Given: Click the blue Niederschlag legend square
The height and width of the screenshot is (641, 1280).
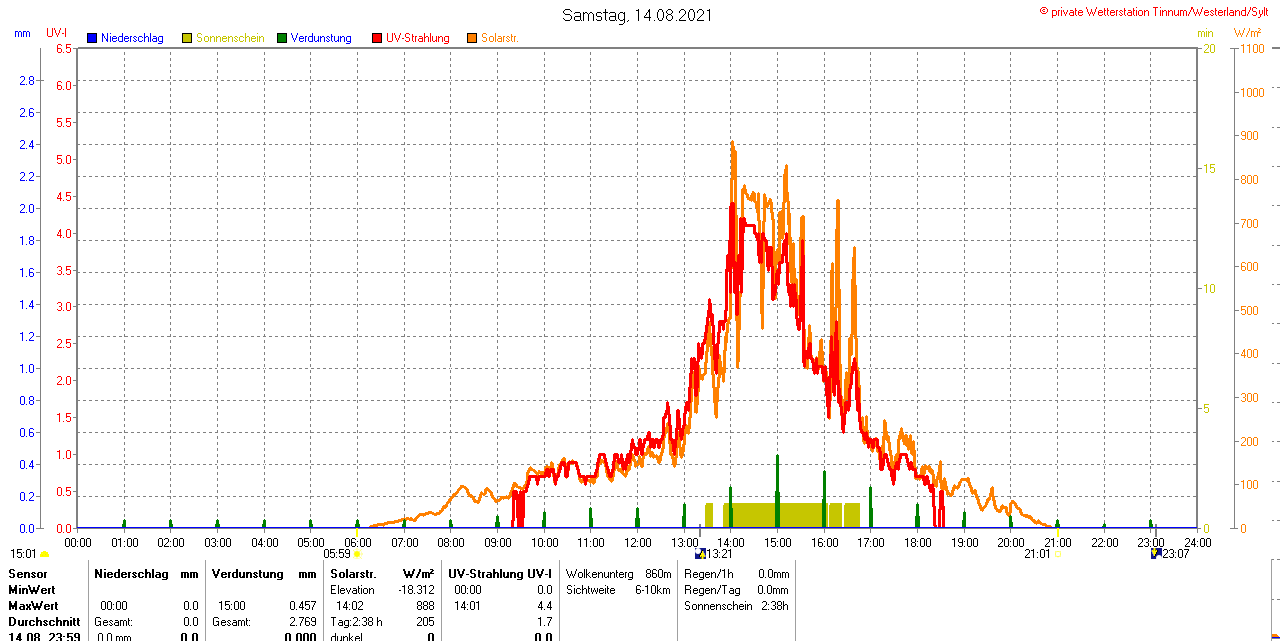Looking at the screenshot, I should (92, 38).
